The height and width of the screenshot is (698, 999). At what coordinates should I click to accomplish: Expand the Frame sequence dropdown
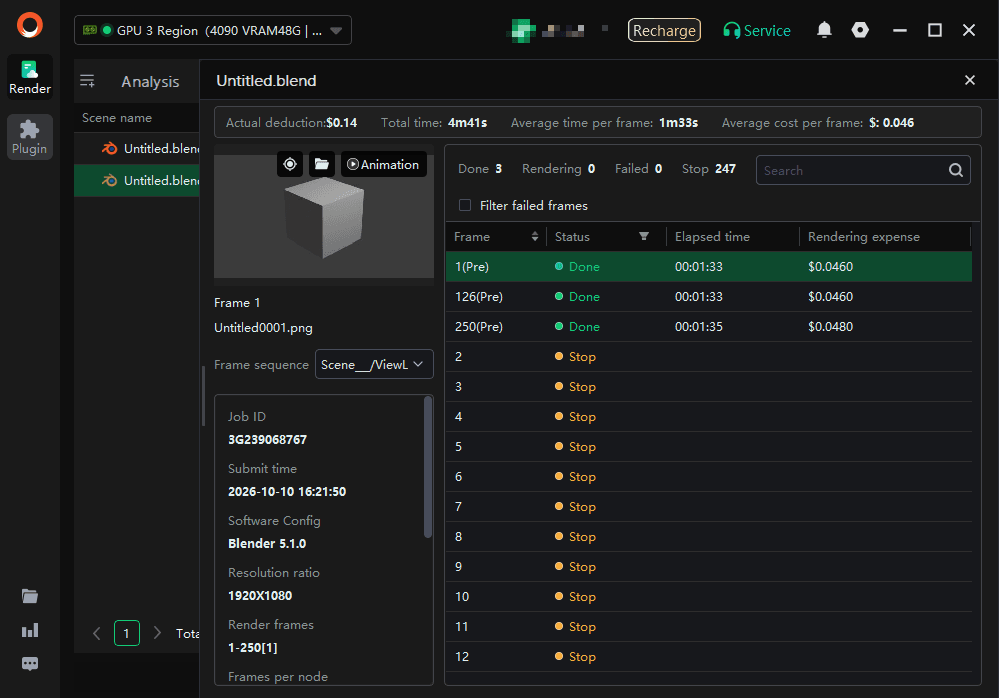(374, 364)
